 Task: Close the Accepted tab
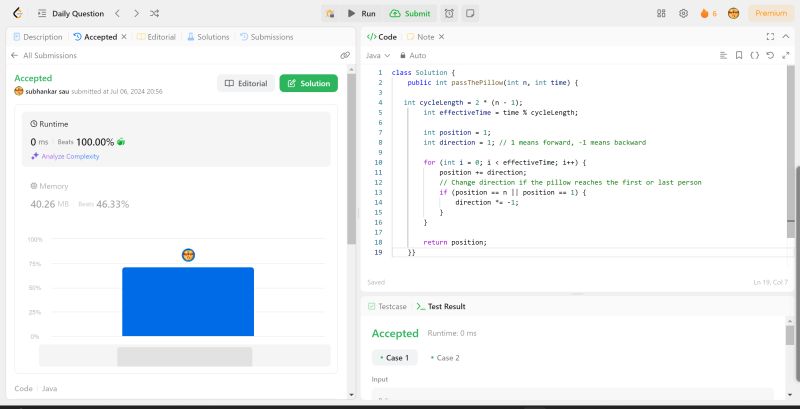(x=123, y=37)
